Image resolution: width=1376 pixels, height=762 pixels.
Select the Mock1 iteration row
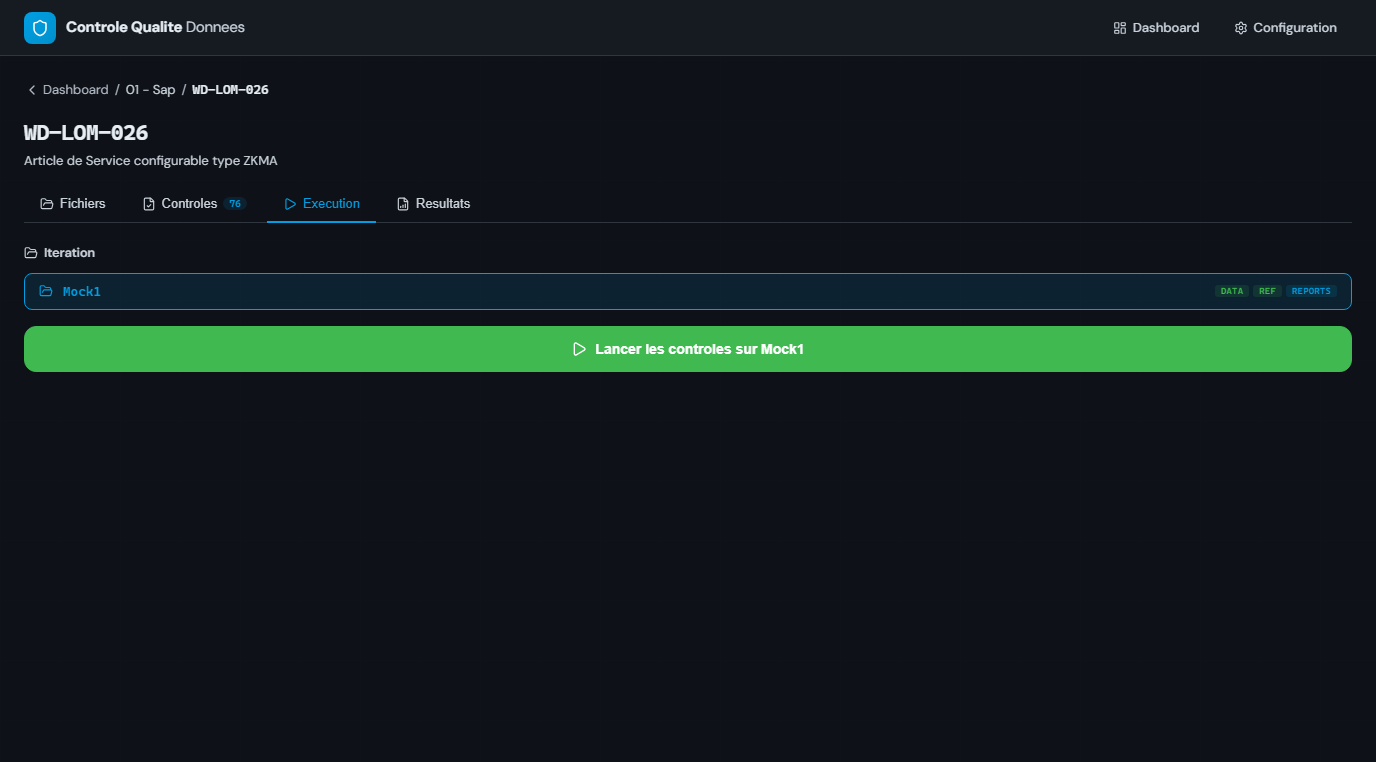[x=688, y=291]
